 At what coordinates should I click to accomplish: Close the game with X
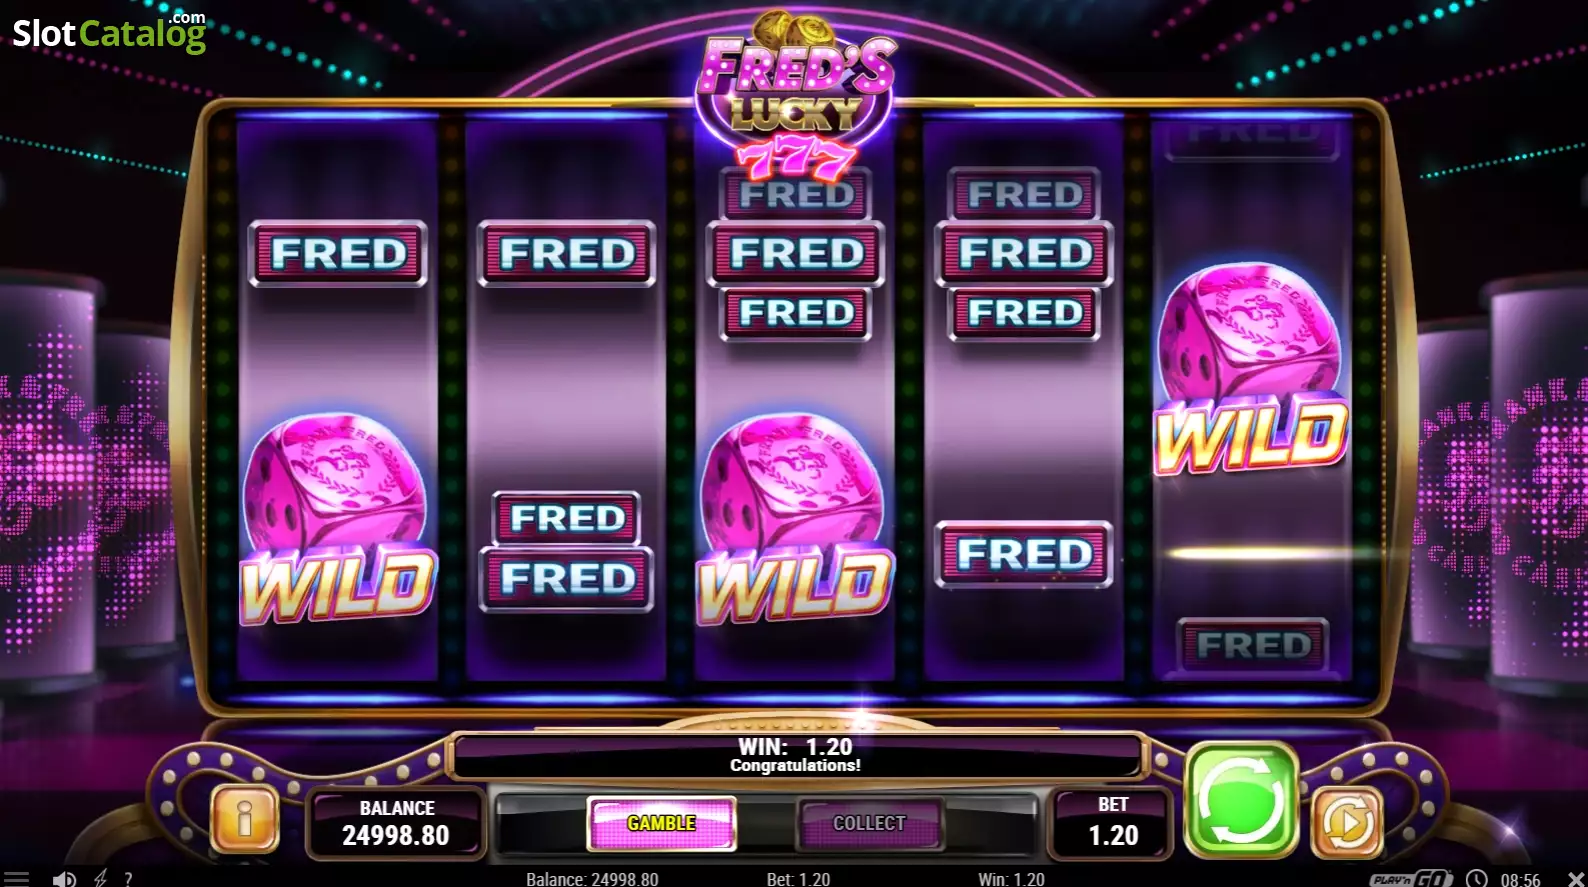coord(1575,878)
